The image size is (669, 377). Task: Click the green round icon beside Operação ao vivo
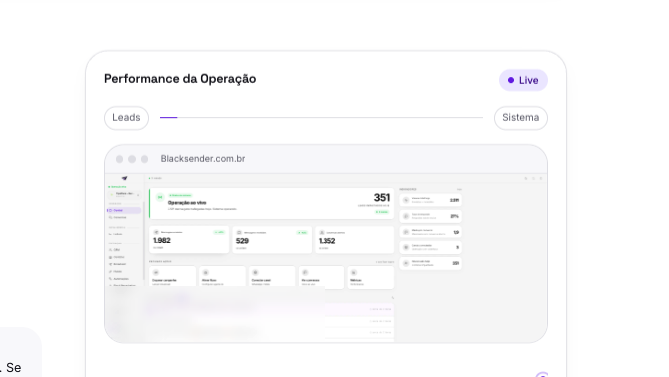(160, 197)
